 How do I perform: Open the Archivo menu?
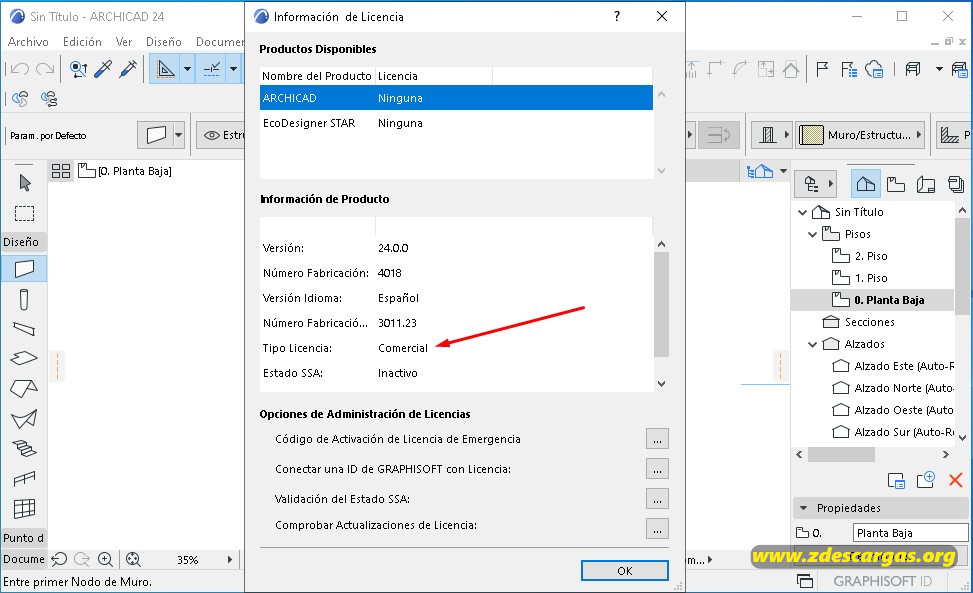tap(28, 42)
